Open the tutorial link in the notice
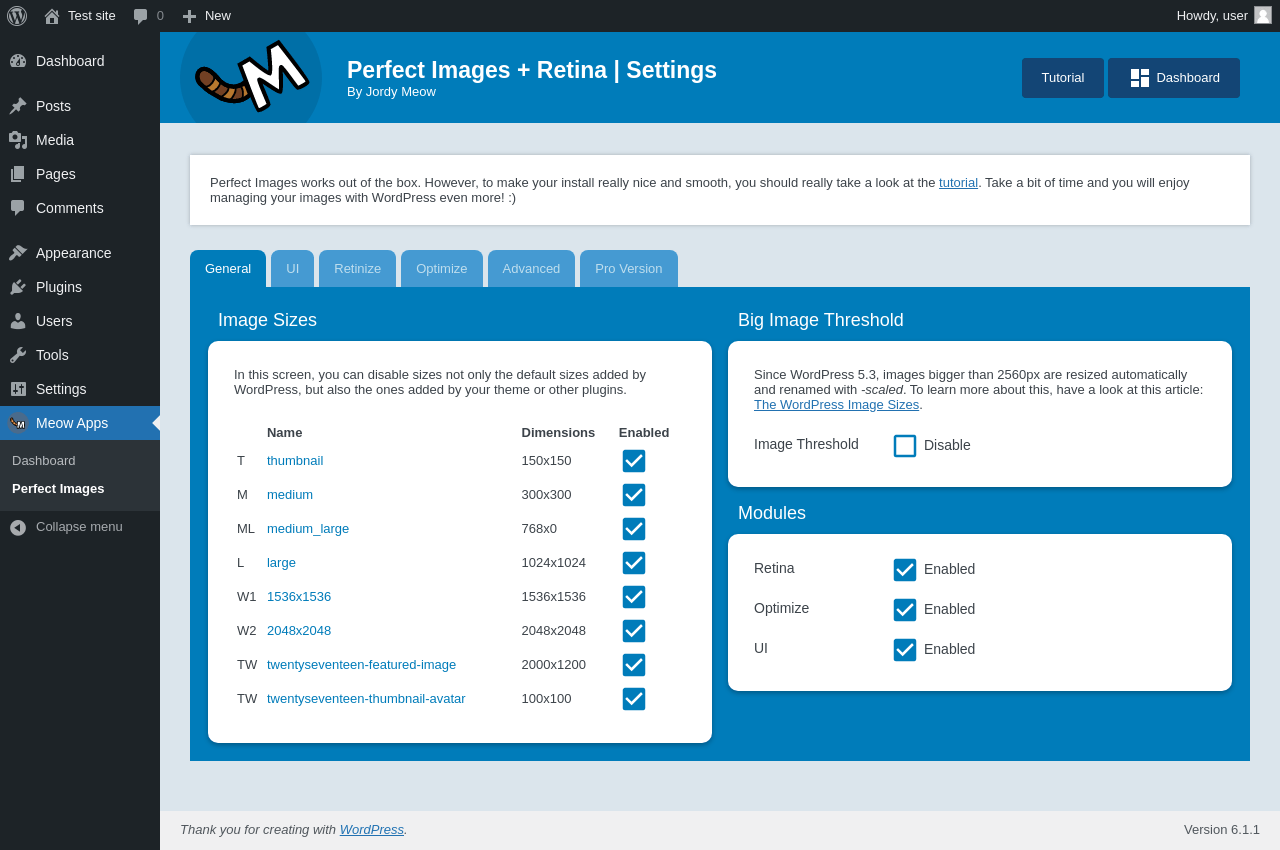This screenshot has height=850, width=1280. tap(958, 182)
